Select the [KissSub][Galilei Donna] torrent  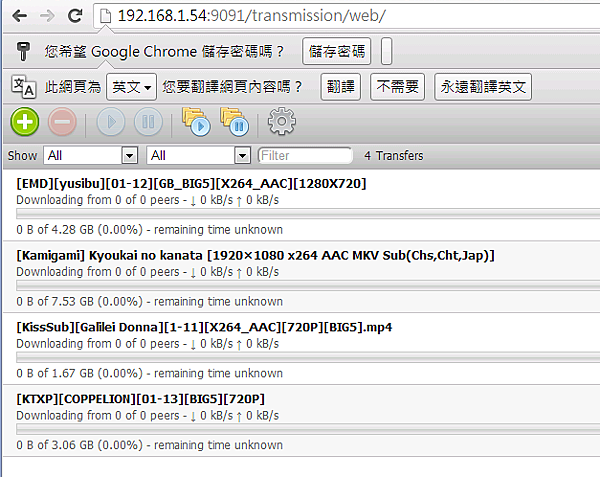[x=204, y=327]
